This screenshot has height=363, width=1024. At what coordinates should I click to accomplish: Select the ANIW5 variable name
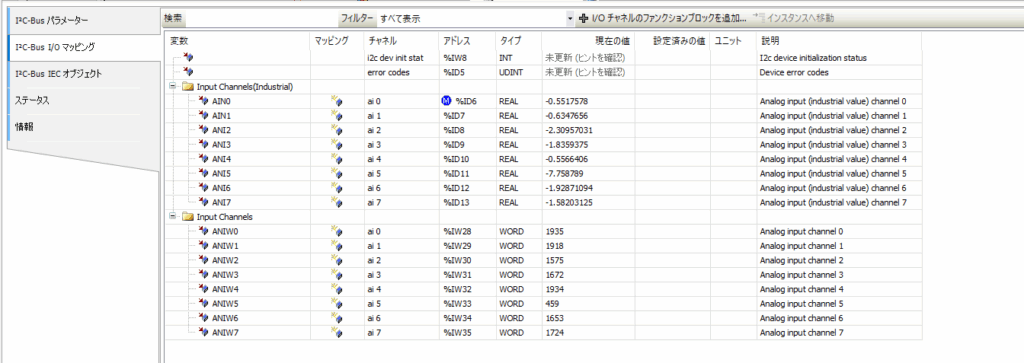coord(225,304)
